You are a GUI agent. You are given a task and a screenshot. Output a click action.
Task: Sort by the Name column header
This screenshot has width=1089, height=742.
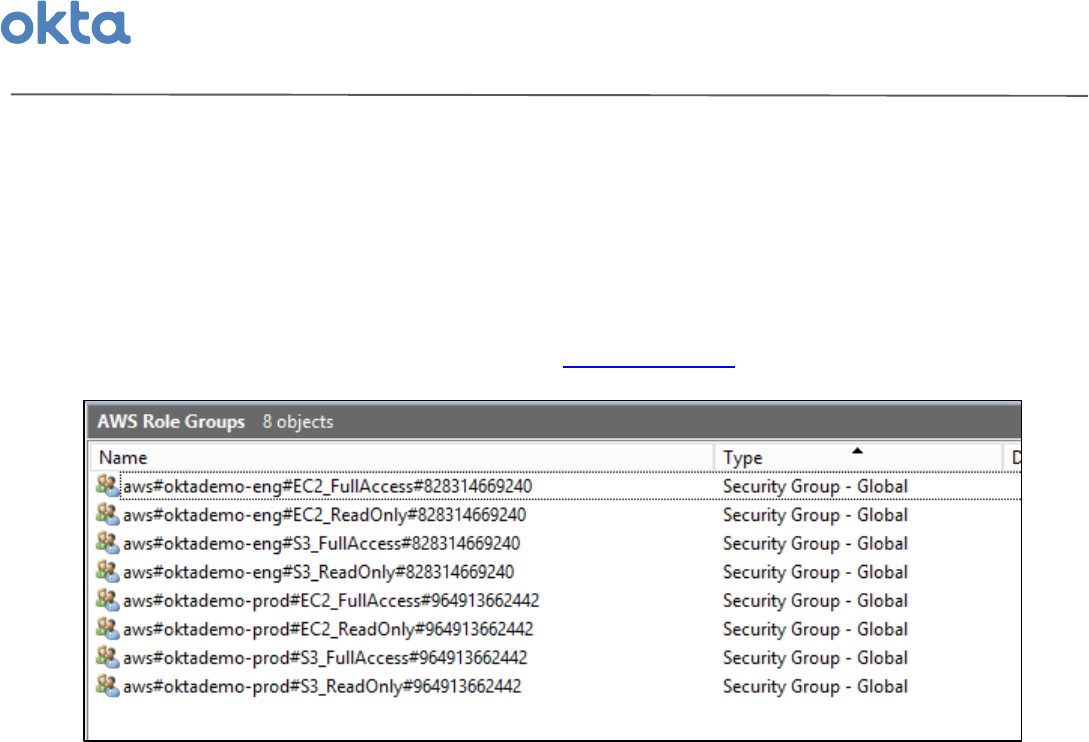[x=402, y=457]
